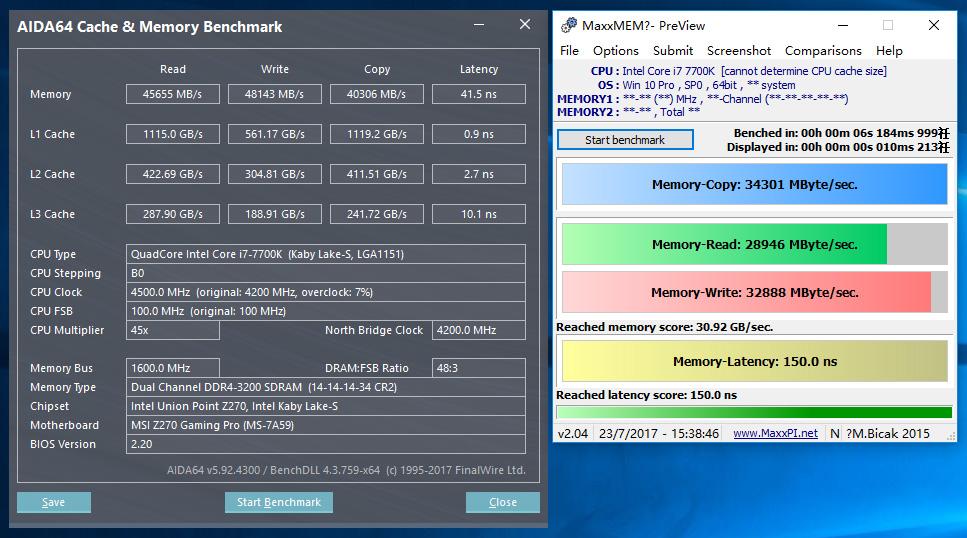Click Save button in AIDA64 window

tap(54, 502)
